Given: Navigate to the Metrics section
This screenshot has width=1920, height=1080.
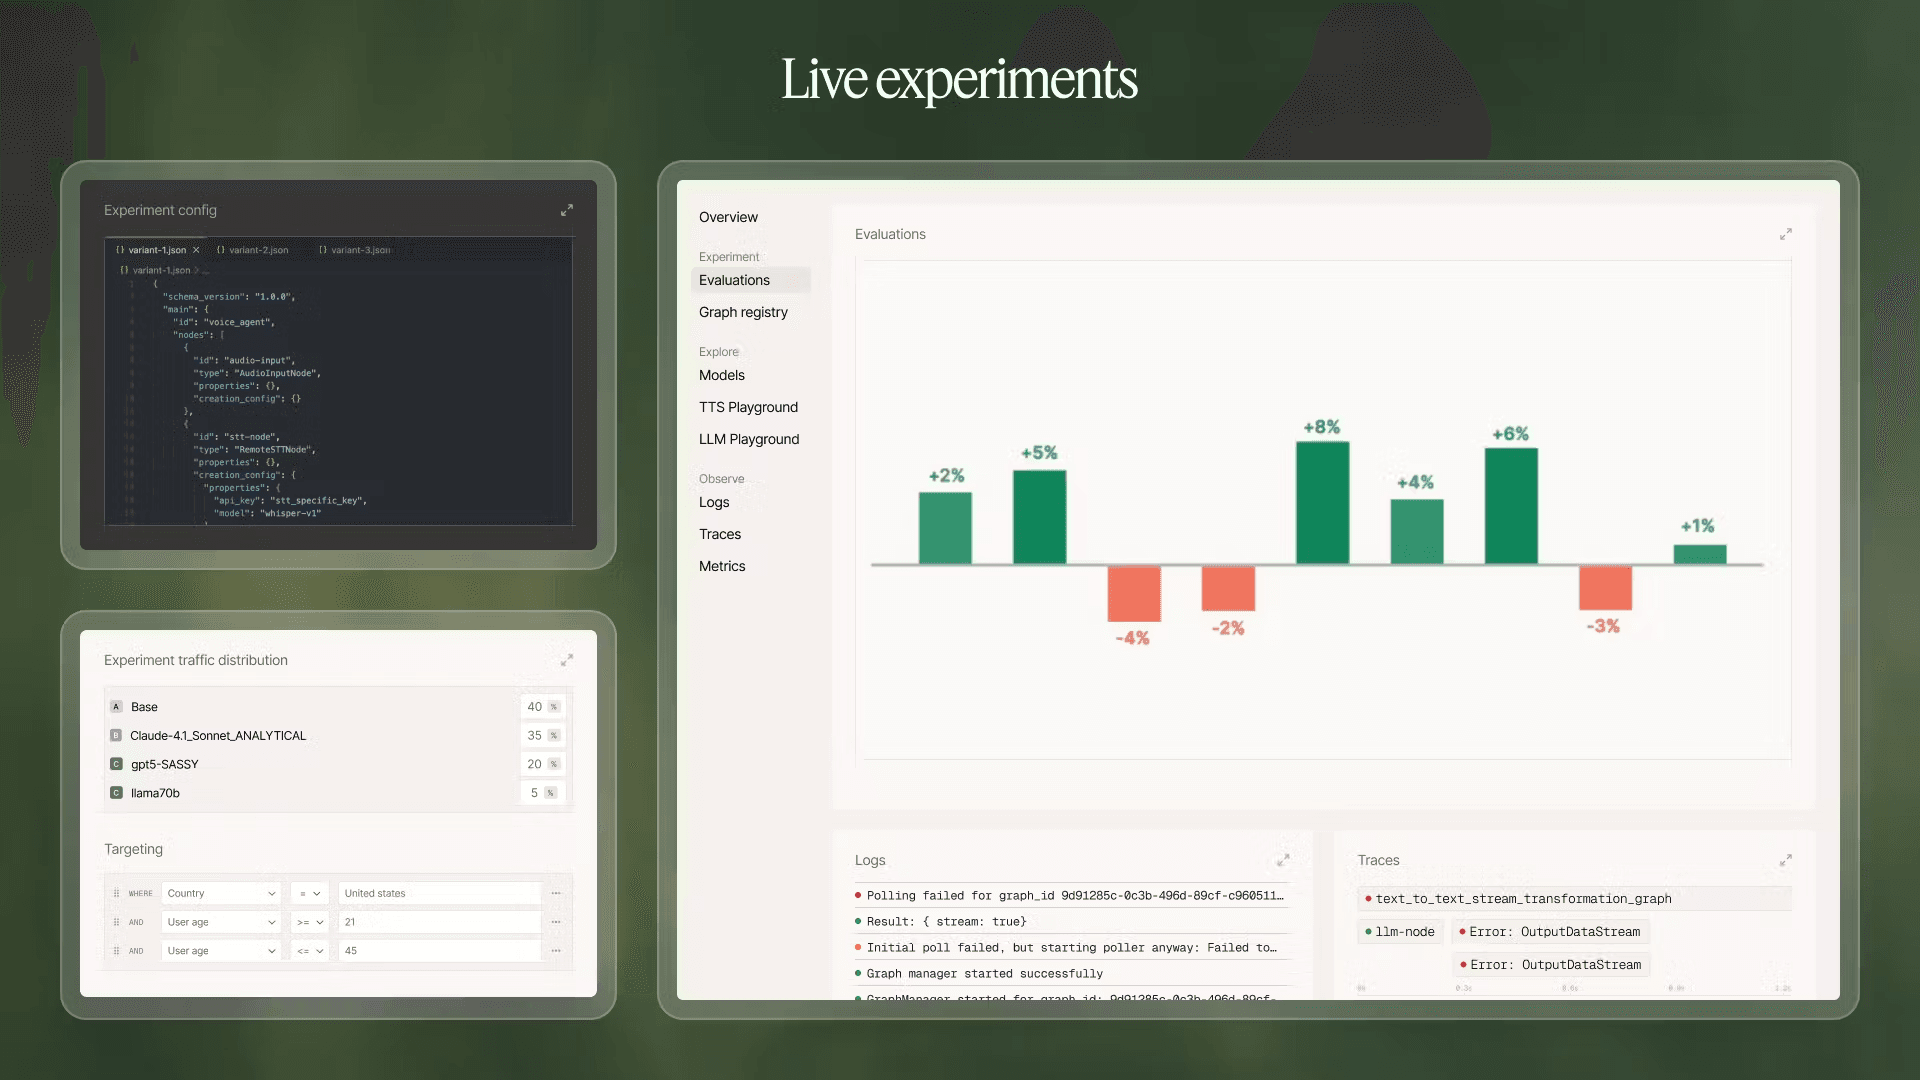Looking at the screenshot, I should (x=722, y=566).
